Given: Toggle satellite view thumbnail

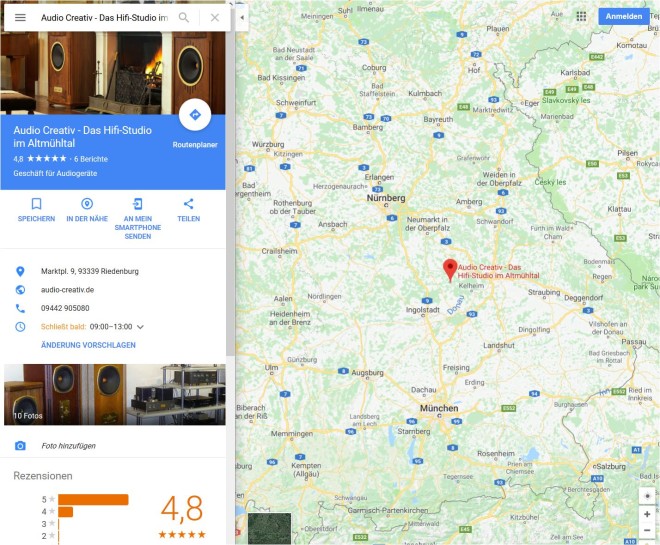Looking at the screenshot, I should click(x=269, y=528).
